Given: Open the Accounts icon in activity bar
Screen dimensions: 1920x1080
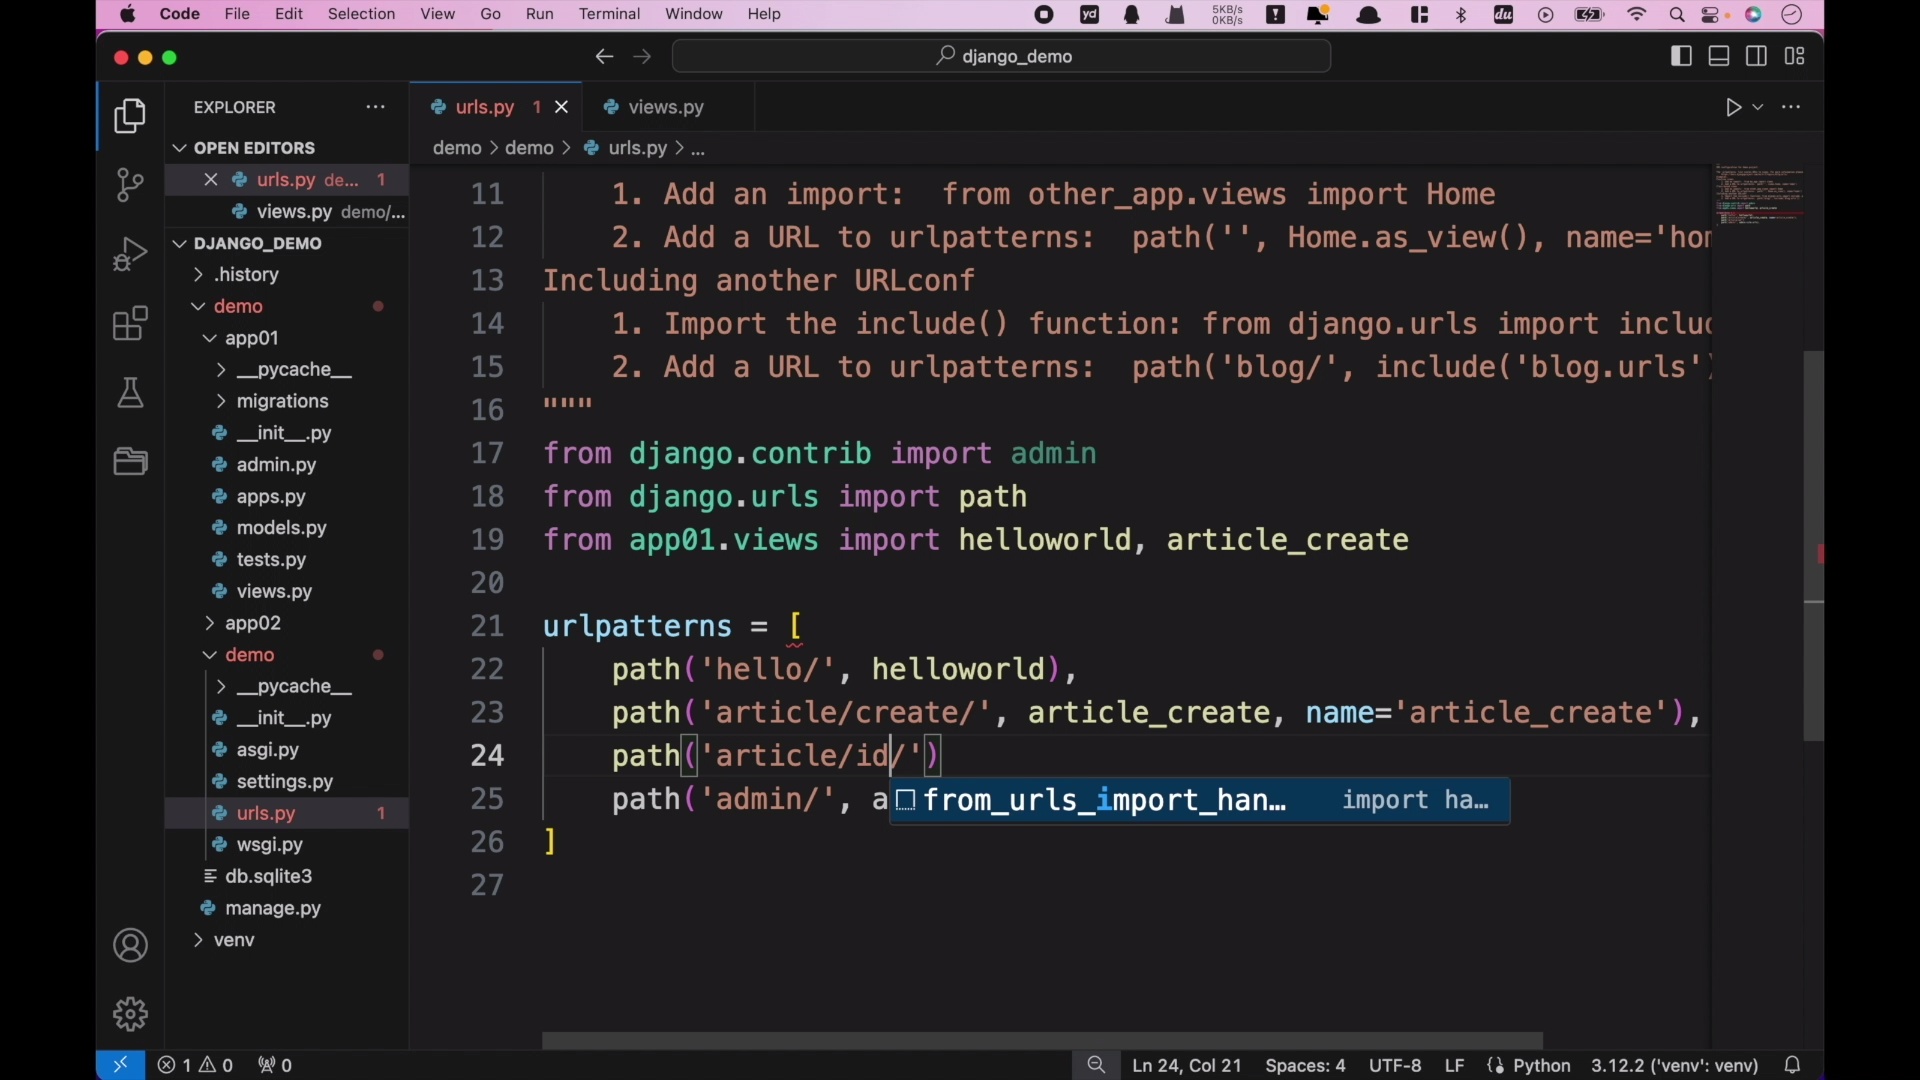Looking at the screenshot, I should tap(130, 945).
